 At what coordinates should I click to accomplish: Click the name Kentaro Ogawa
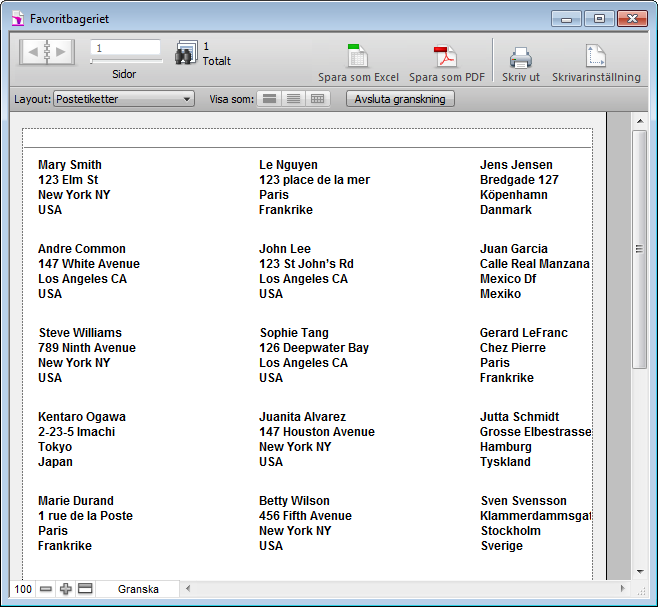82,416
